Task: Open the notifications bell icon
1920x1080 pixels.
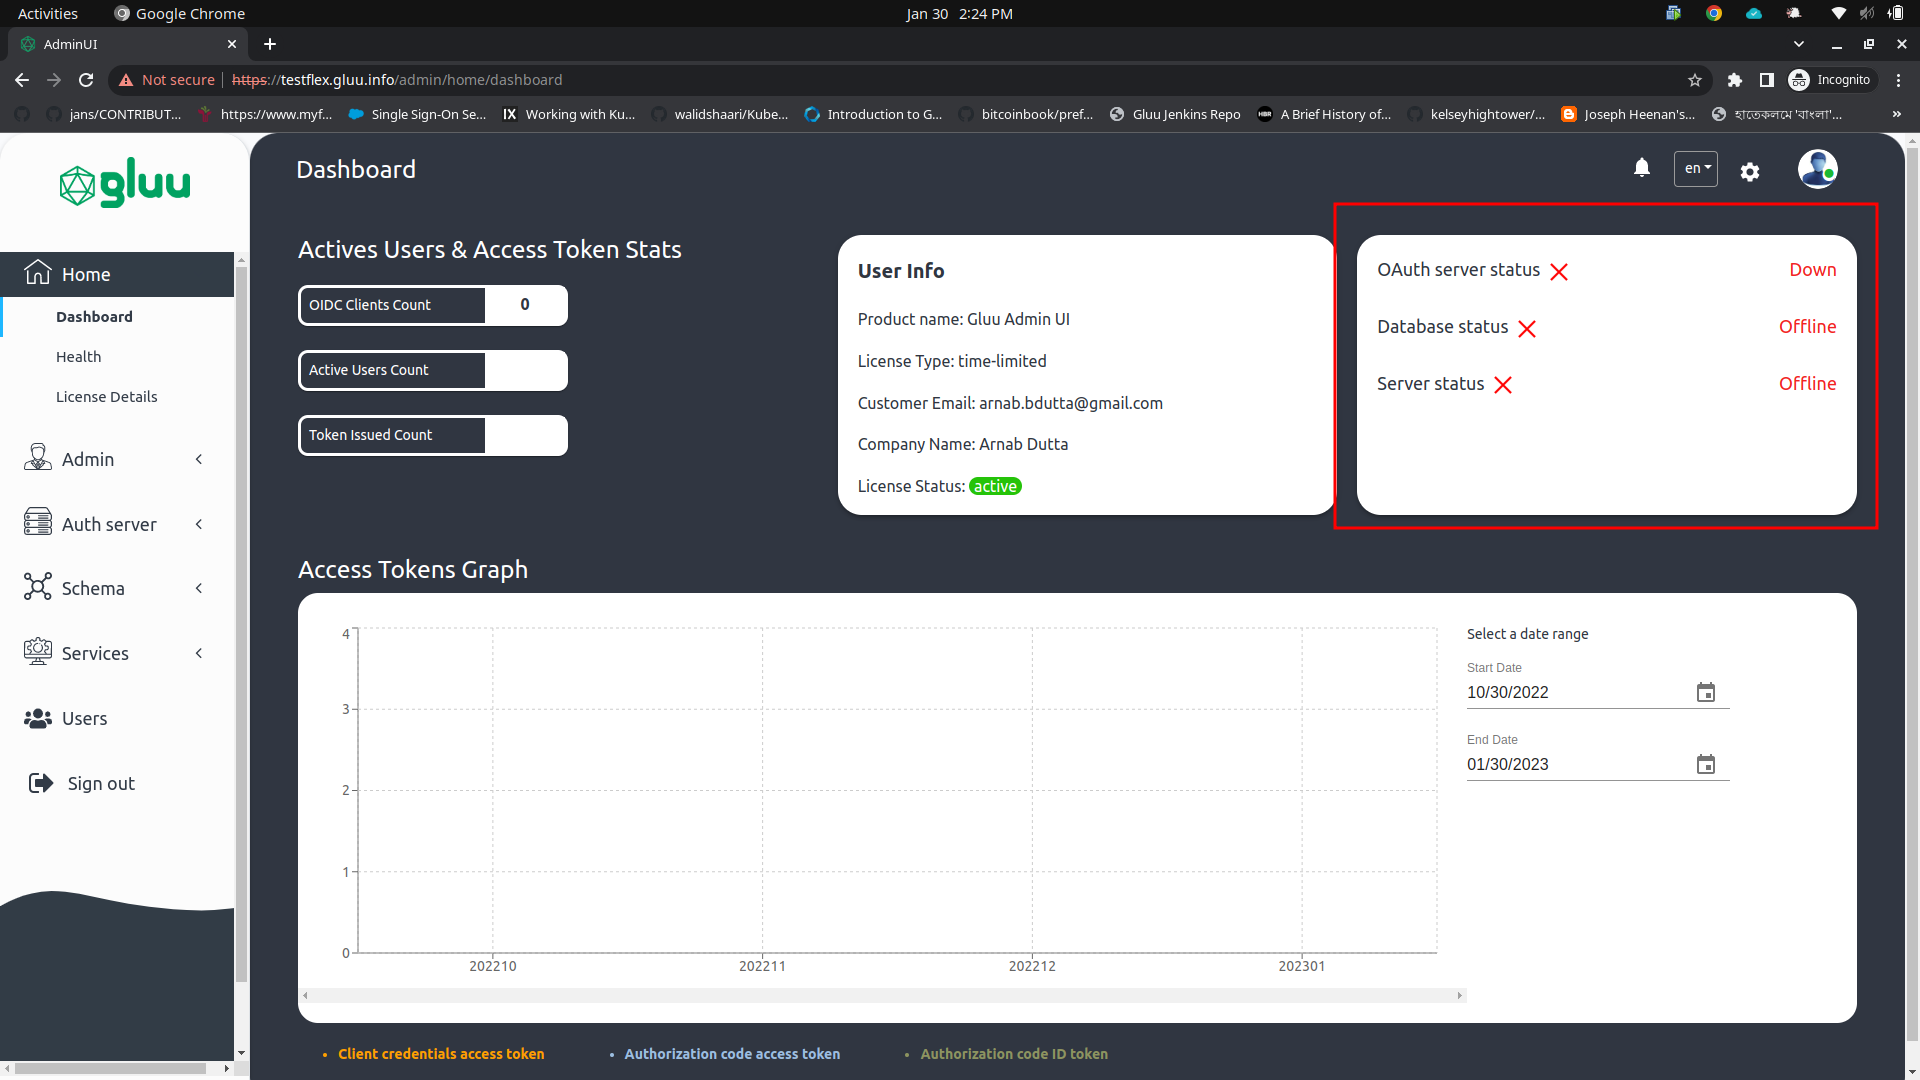Action: pos(1642,168)
